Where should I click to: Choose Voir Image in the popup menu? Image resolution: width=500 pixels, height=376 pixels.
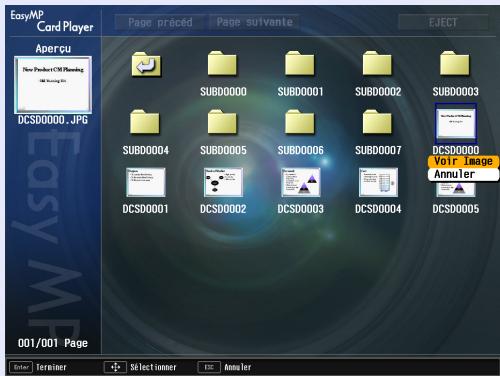pyautogui.click(x=463, y=161)
